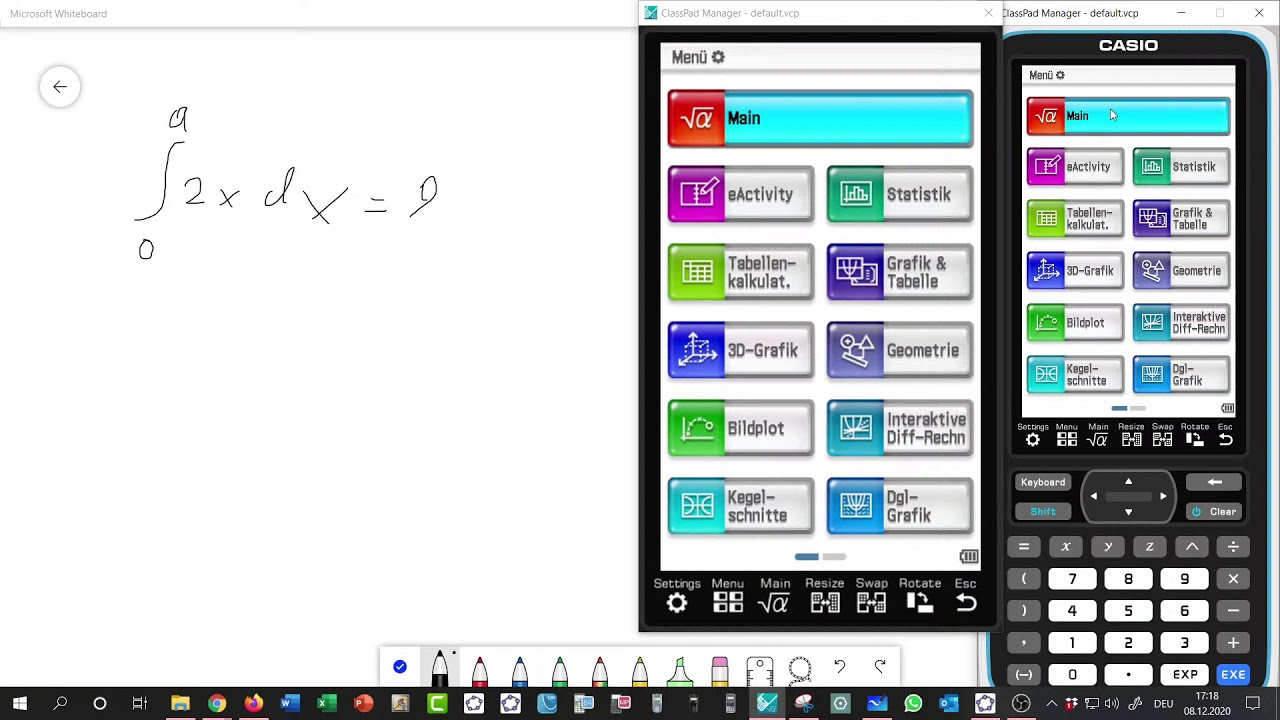This screenshot has width=1280, height=720.
Task: Open eActivity in large ClassPad menu
Action: click(x=740, y=194)
